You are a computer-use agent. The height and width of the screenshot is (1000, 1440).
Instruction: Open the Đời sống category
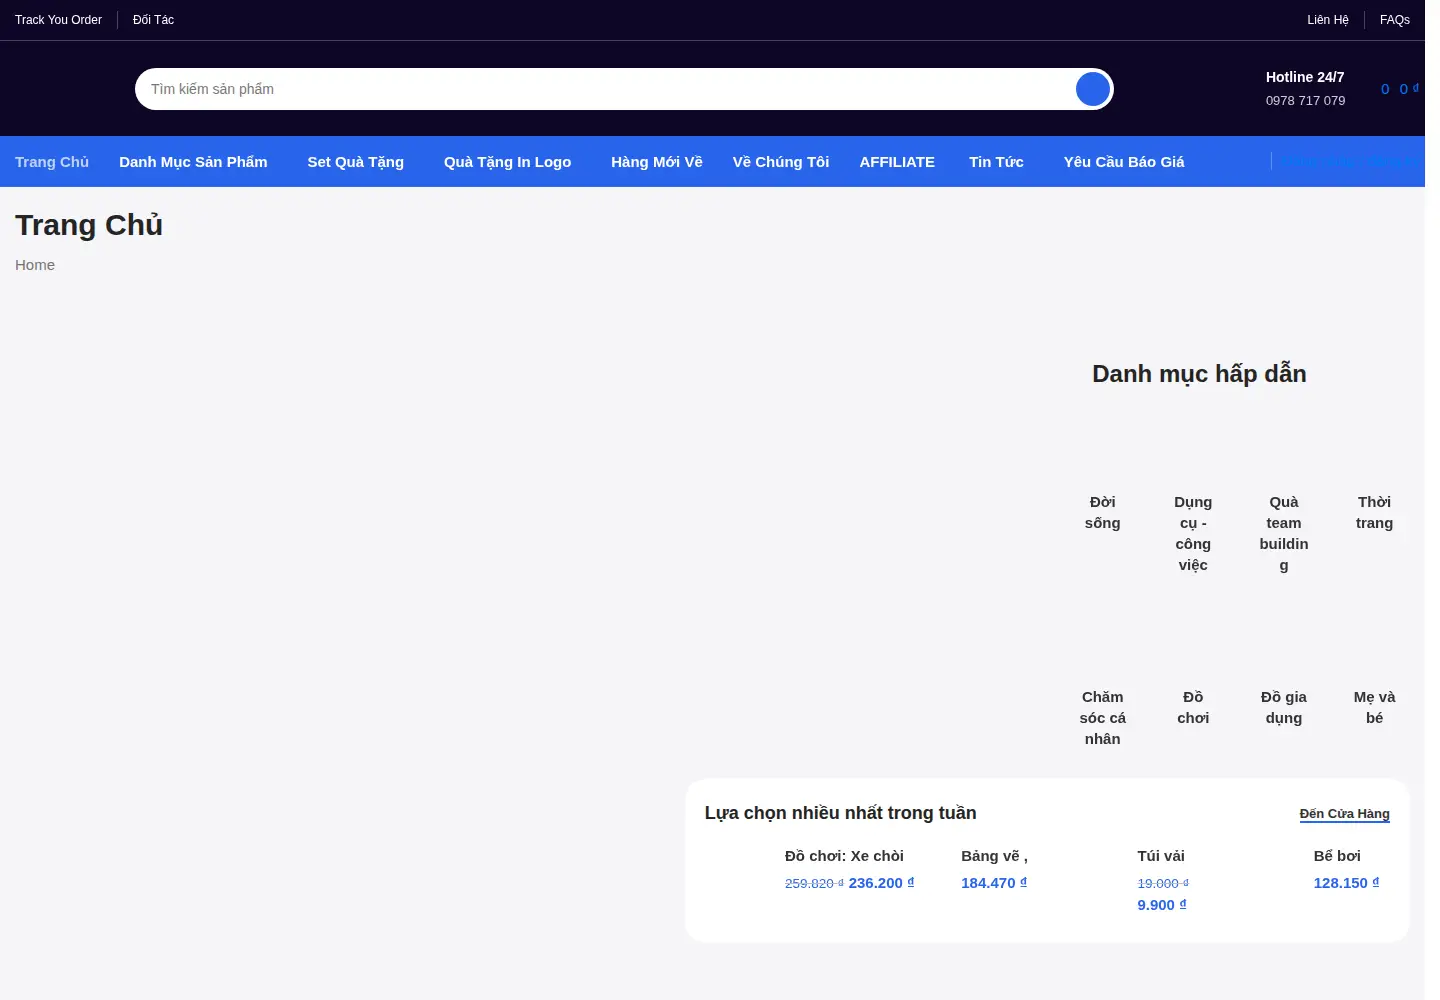(1102, 512)
